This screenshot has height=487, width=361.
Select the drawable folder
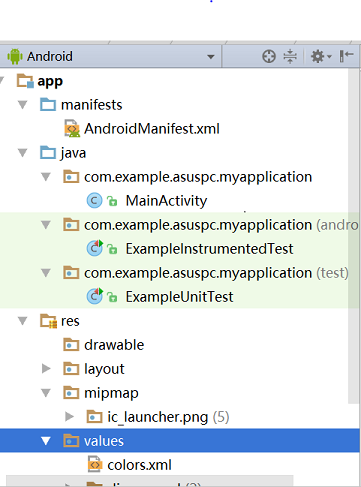[114, 345]
